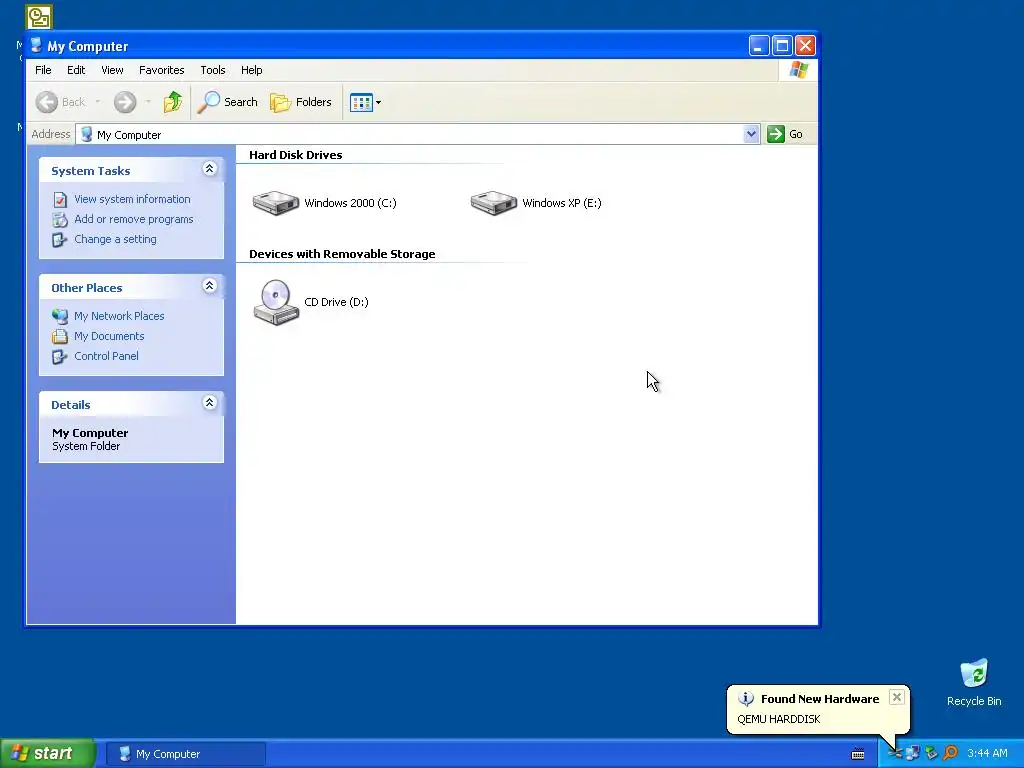Open the Recycle Bin desktop icon
1024x768 pixels.
tap(974, 682)
